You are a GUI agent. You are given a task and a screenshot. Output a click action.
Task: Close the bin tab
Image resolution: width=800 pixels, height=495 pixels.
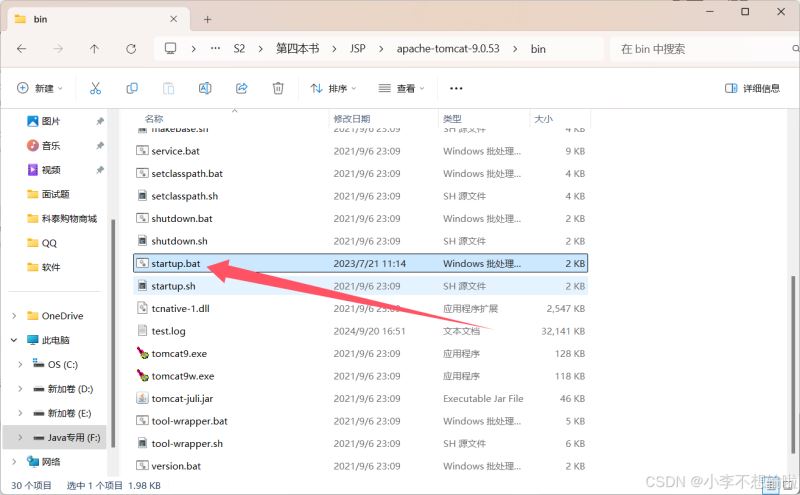[x=173, y=19]
